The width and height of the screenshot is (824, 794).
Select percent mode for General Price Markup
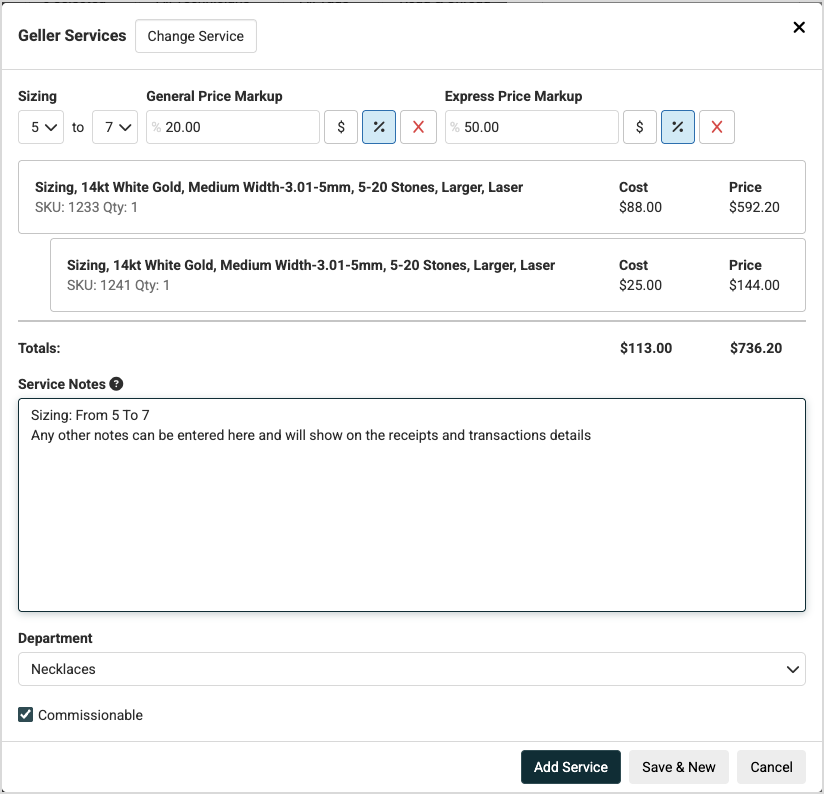379,127
